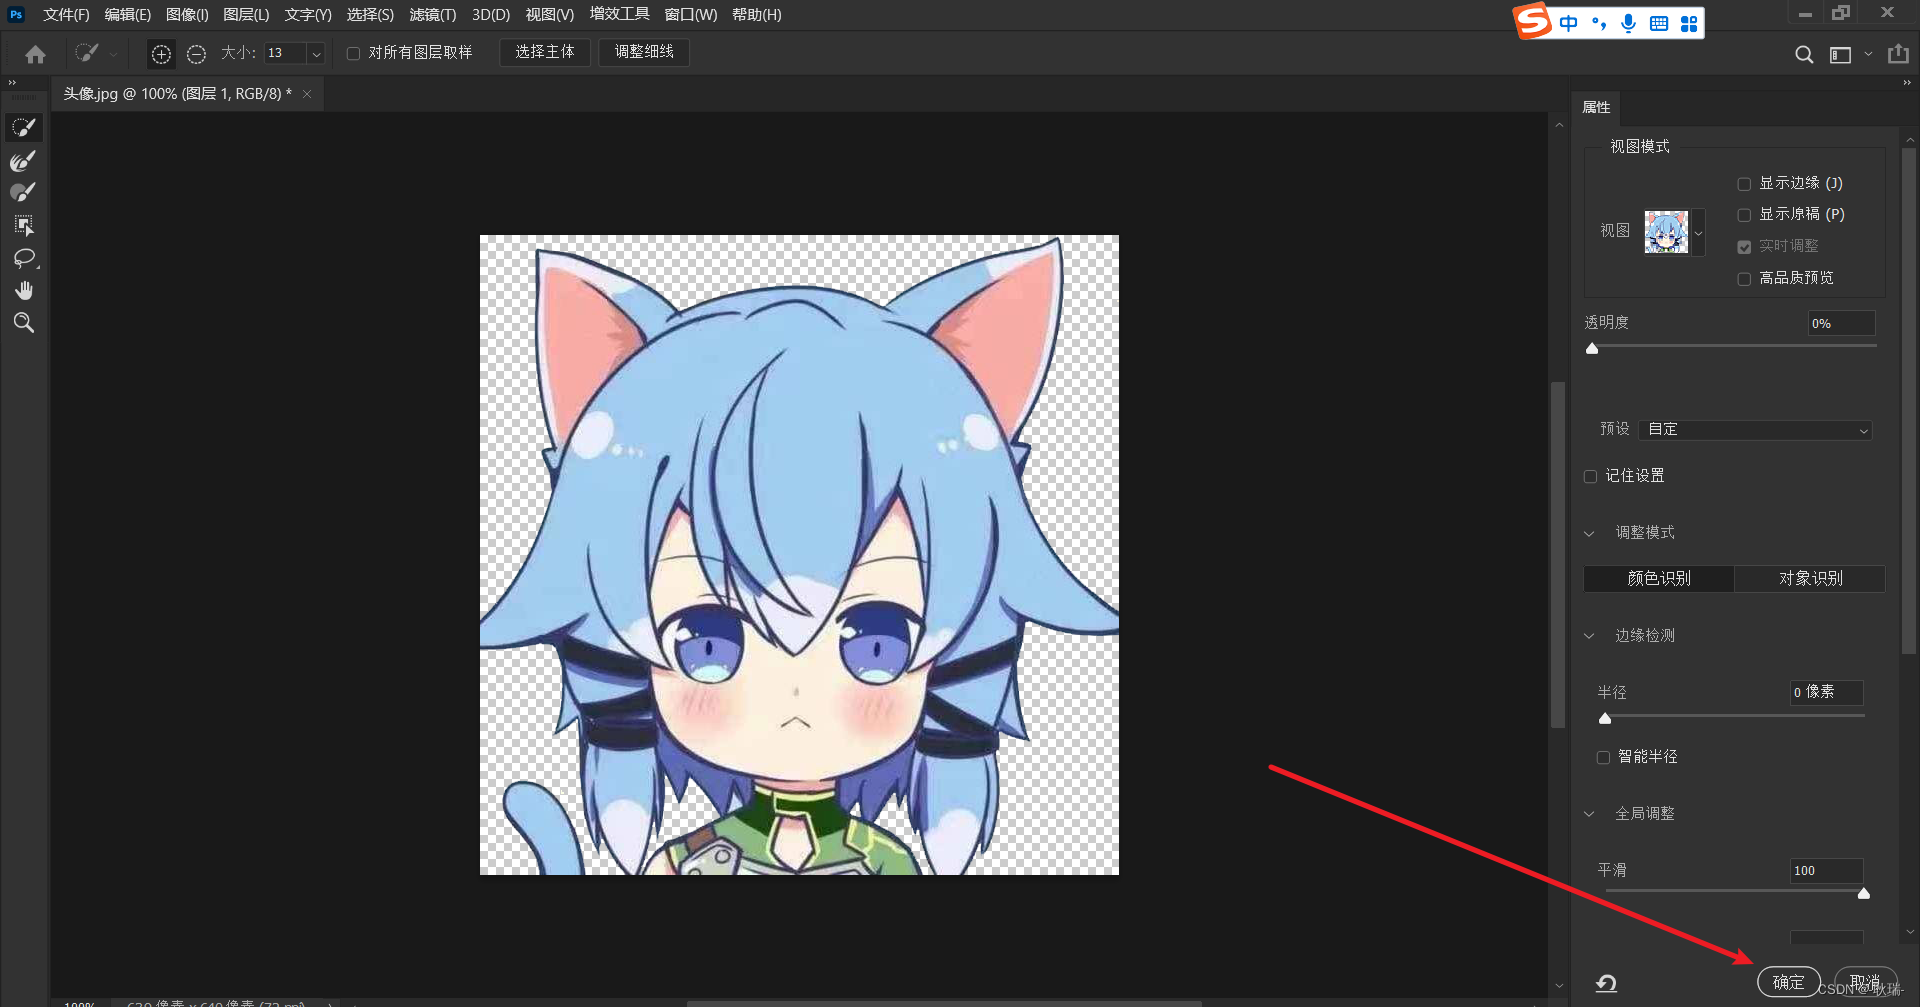This screenshot has height=1007, width=1920.
Task: Enable 高品质预览 checkbox
Action: pyautogui.click(x=1744, y=279)
